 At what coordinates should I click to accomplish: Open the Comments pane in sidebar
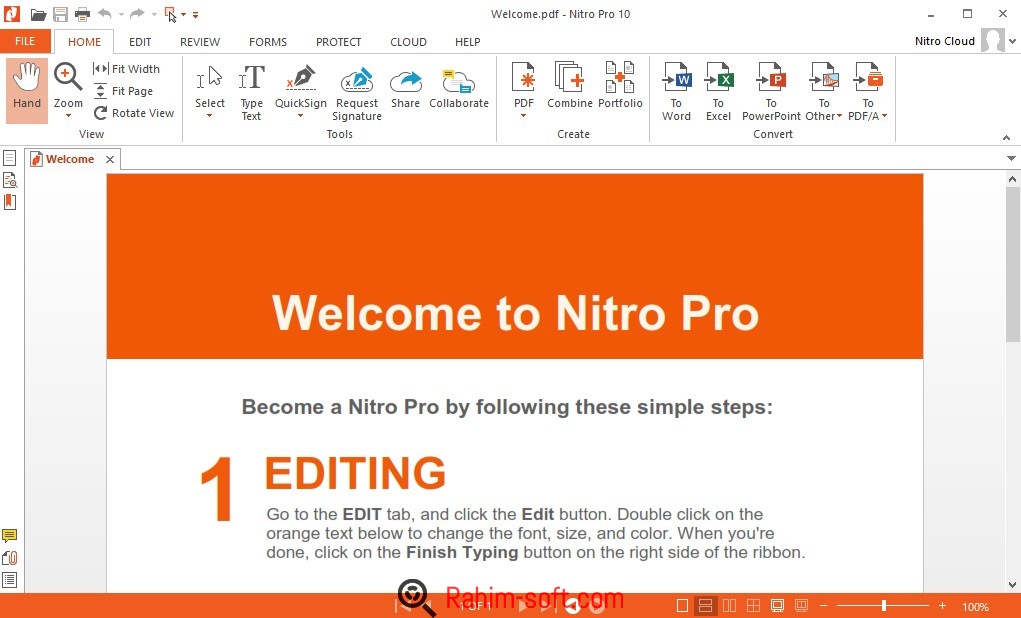pyautogui.click(x=9, y=536)
